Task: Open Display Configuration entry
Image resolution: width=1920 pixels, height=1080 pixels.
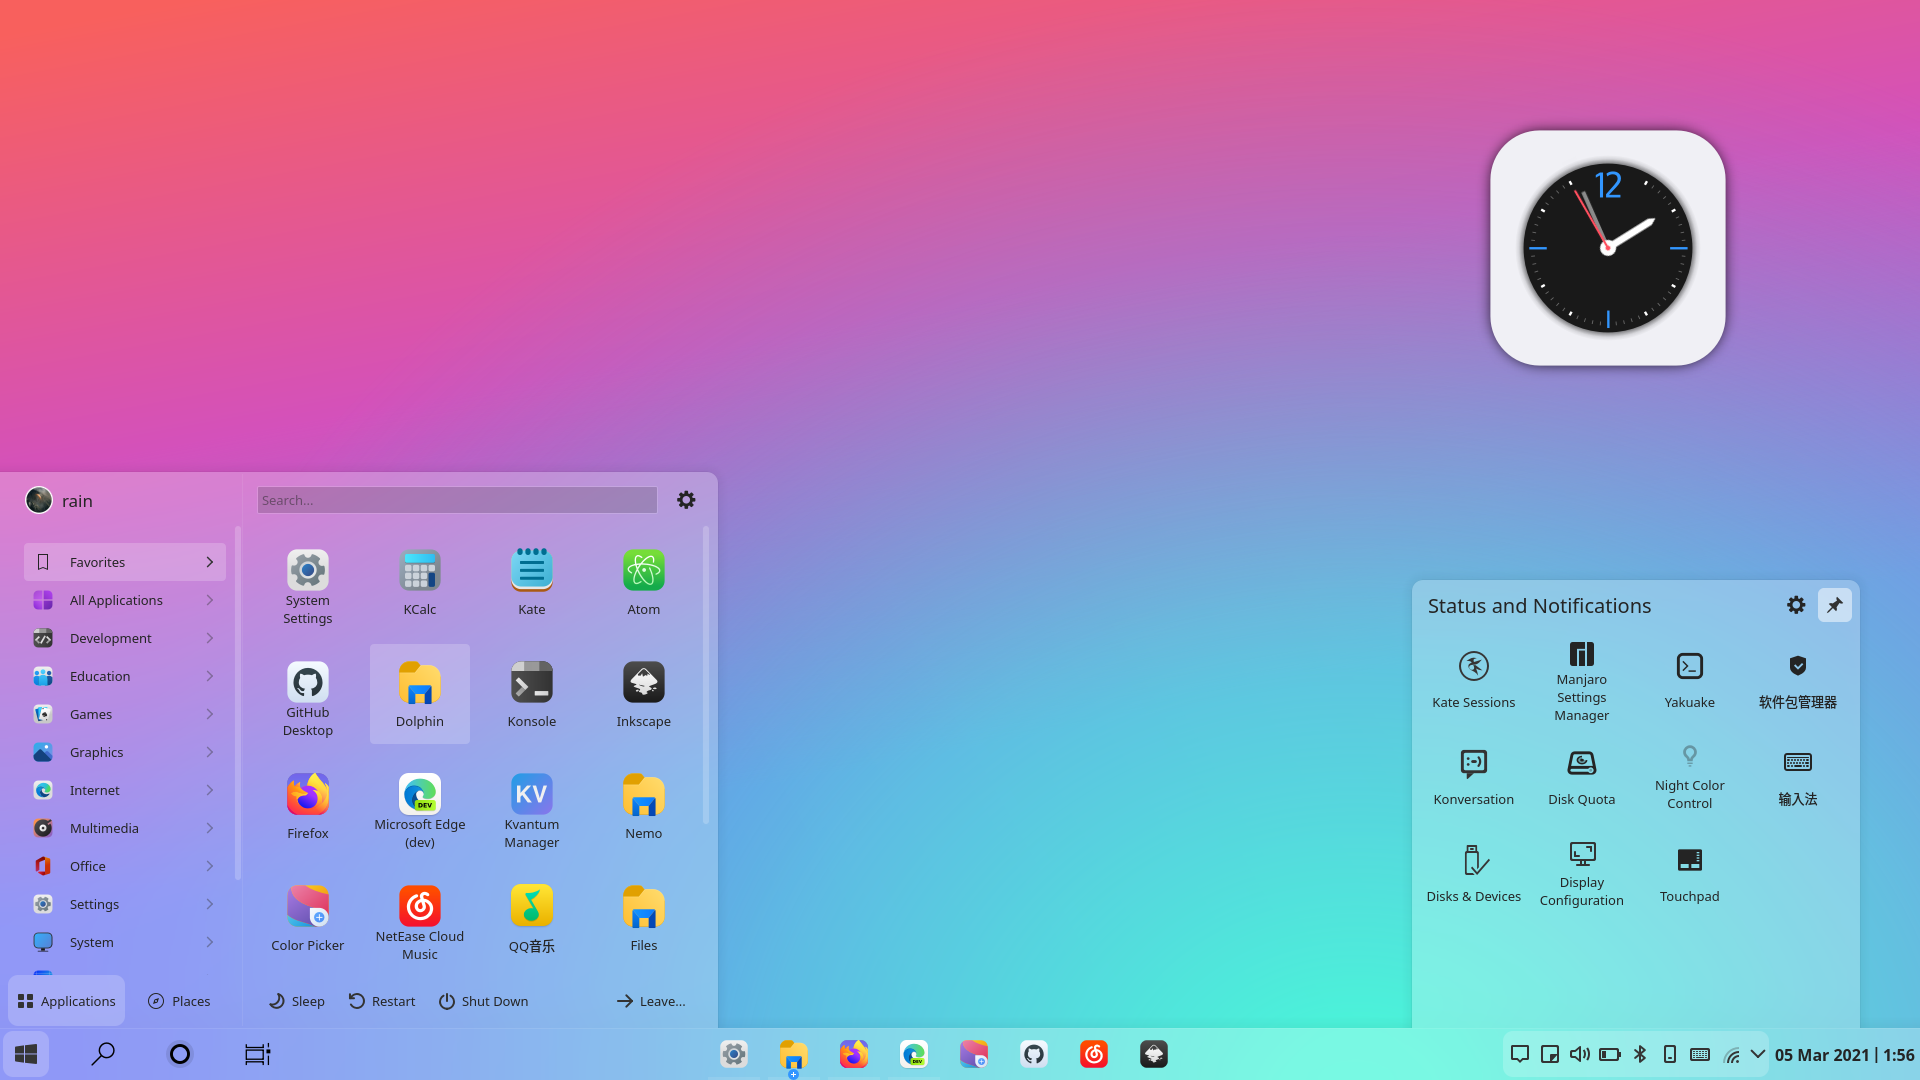Action: 1581,874
